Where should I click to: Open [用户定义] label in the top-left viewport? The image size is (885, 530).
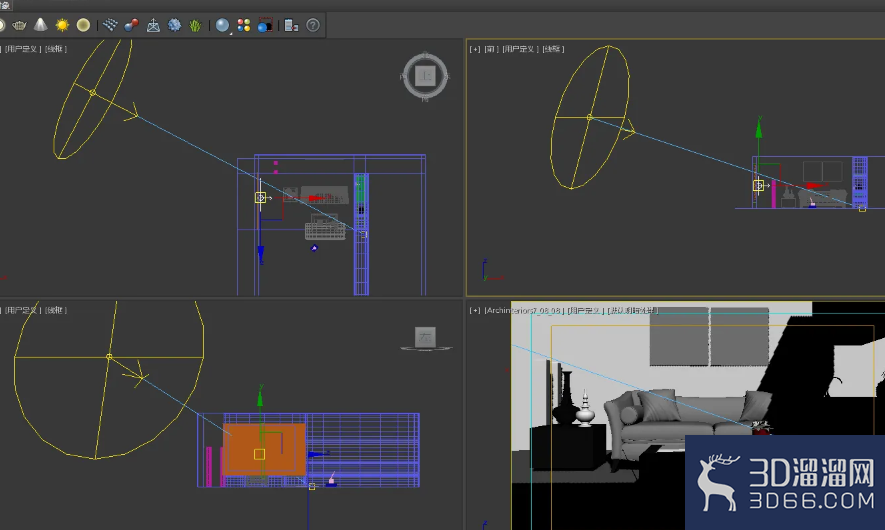click(x=21, y=49)
